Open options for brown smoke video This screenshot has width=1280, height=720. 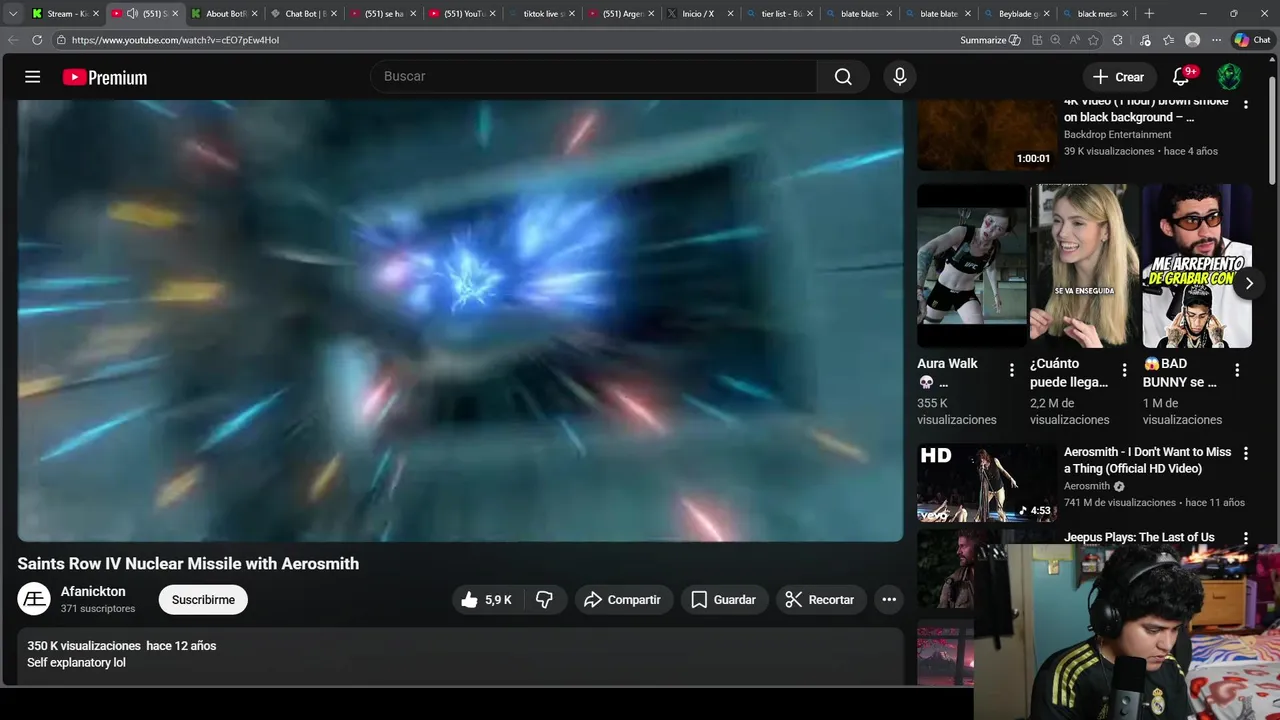click(x=1245, y=104)
